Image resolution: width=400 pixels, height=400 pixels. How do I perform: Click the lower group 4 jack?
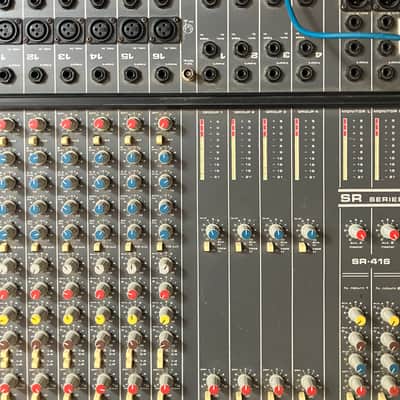pyautogui.click(x=306, y=73)
